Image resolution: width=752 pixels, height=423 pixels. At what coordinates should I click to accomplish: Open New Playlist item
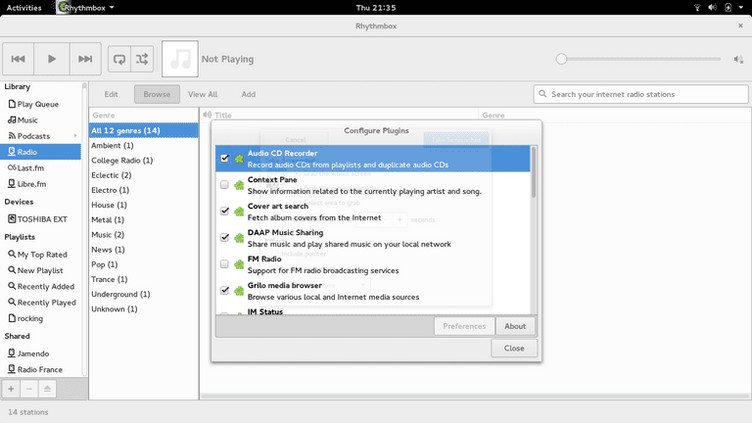tap(35, 270)
